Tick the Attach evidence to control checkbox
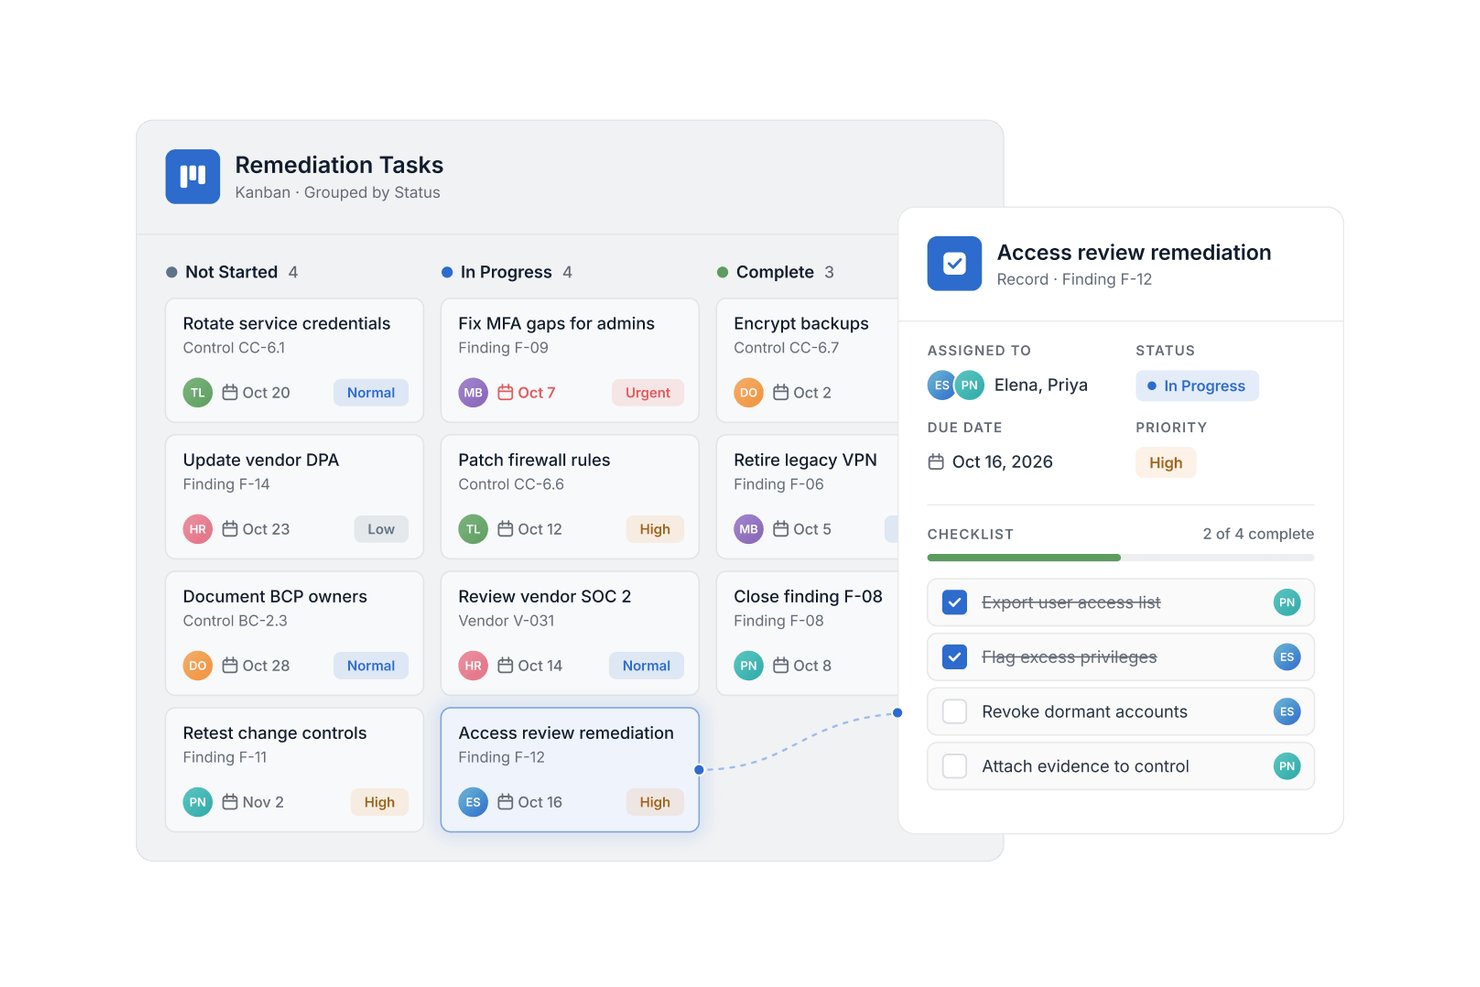 955,766
